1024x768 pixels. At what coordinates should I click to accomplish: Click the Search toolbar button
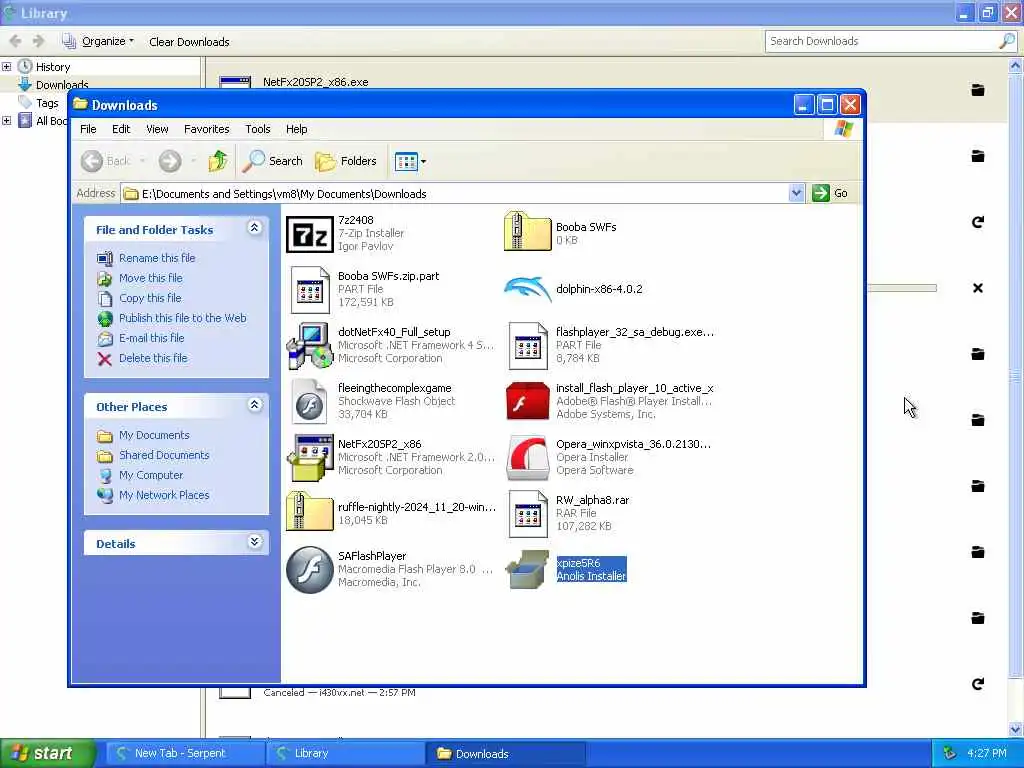click(x=272, y=161)
